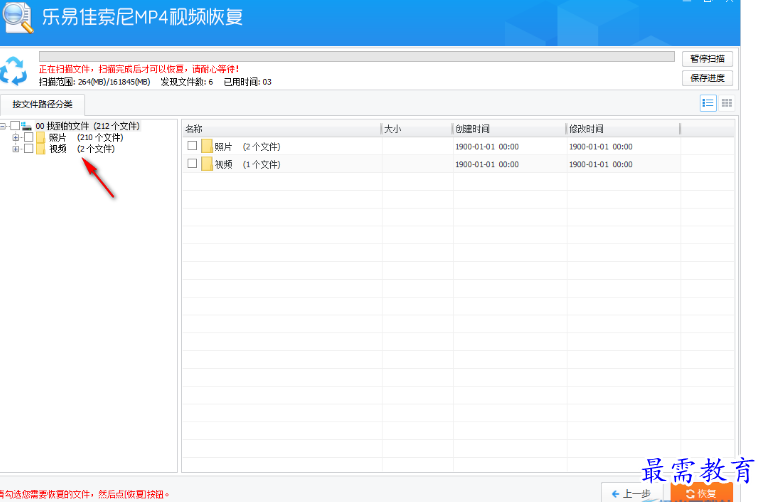
Task: Click the drive icon beside 找到的文件
Action: 26,126
